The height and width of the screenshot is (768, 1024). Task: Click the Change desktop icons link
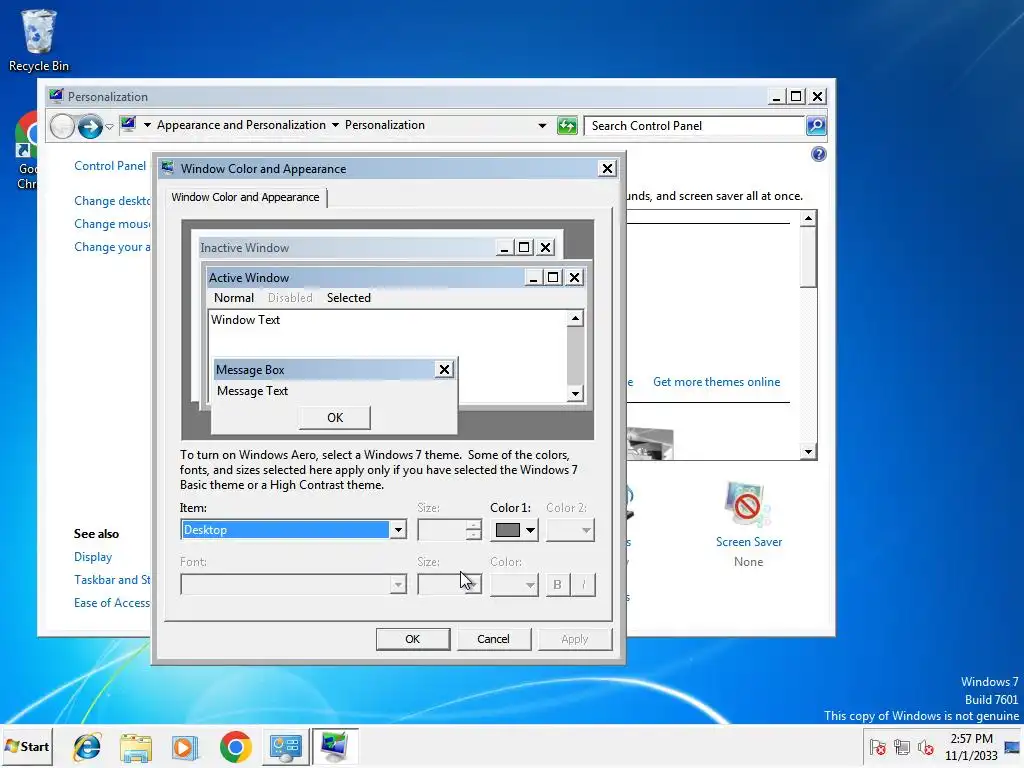coord(112,200)
